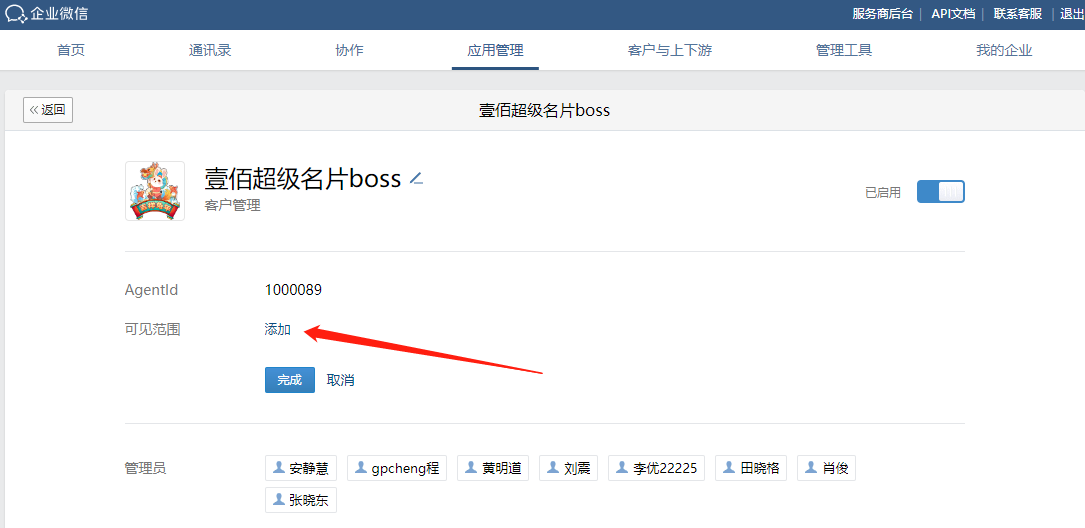Click person icon next to 李优22225

622,468
